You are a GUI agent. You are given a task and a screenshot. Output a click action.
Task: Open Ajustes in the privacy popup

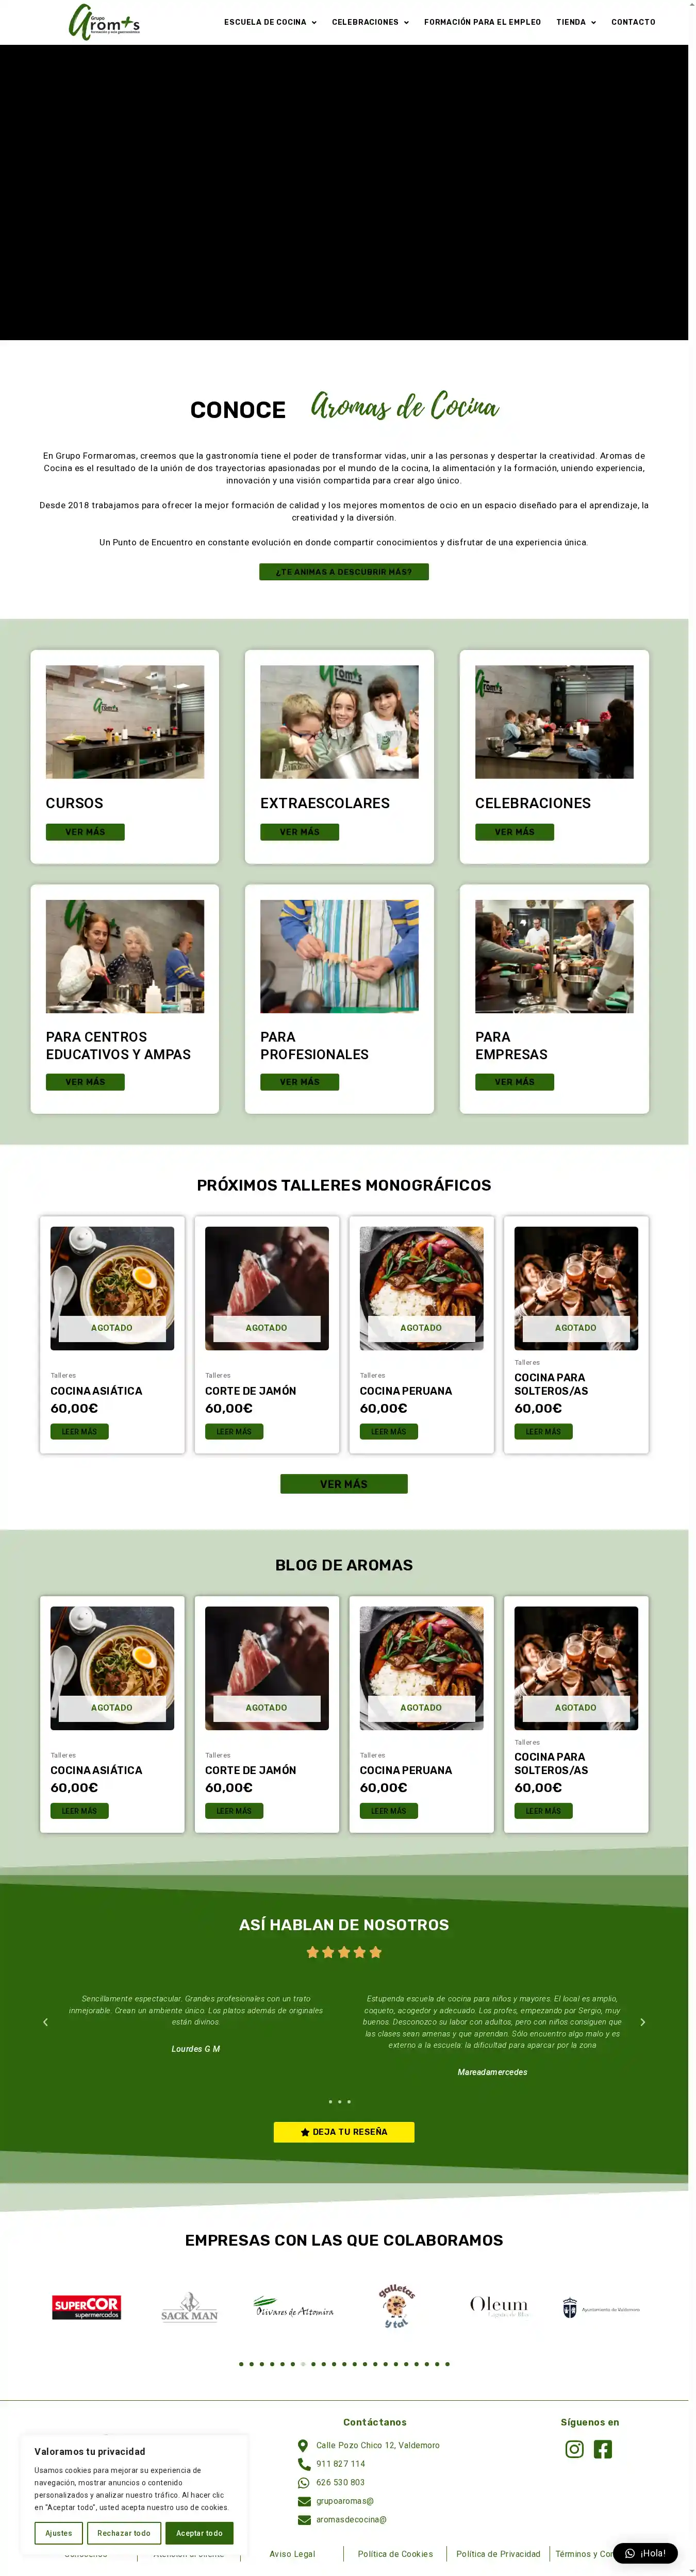click(x=58, y=2533)
